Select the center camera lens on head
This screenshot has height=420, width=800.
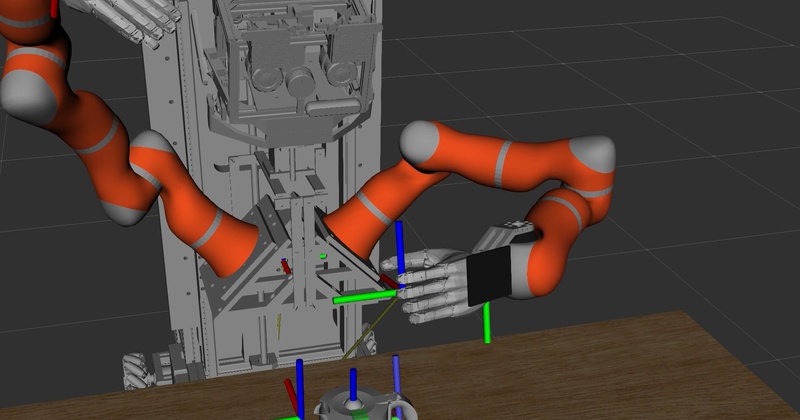coord(299,82)
